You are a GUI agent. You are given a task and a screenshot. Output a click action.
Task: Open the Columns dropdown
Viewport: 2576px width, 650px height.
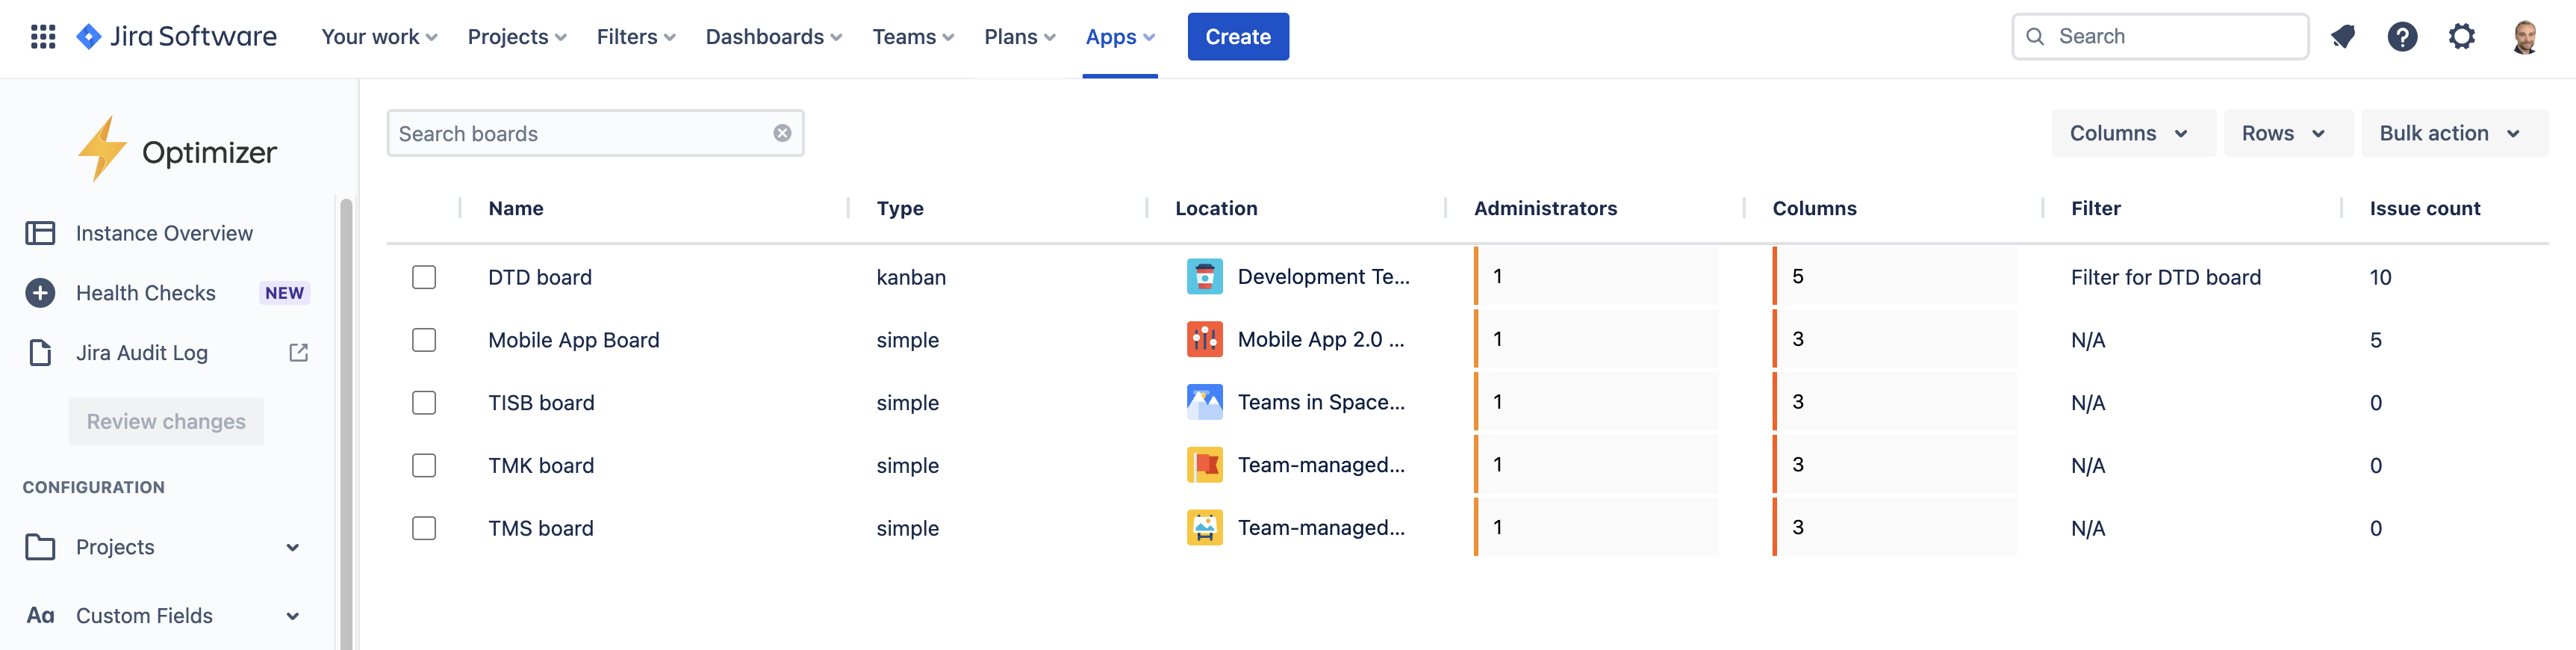[x=2131, y=133]
